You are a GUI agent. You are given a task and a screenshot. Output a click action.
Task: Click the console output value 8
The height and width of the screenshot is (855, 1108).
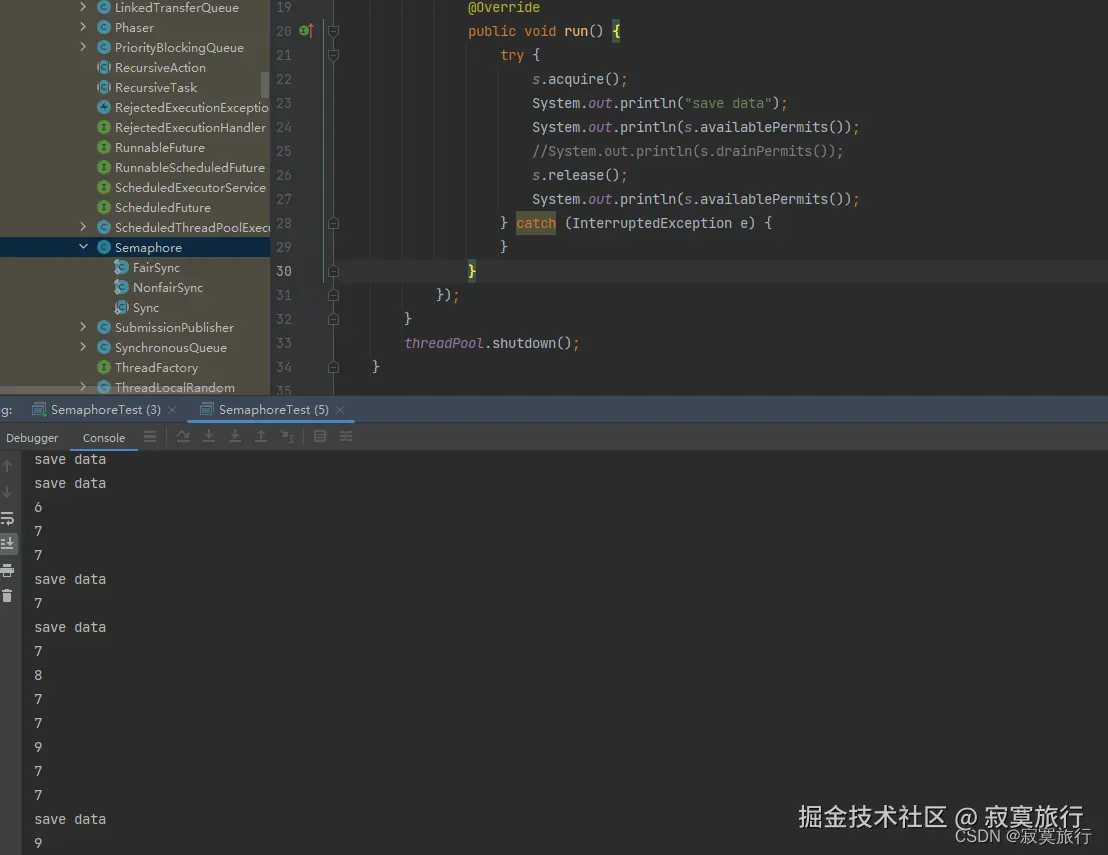point(38,676)
